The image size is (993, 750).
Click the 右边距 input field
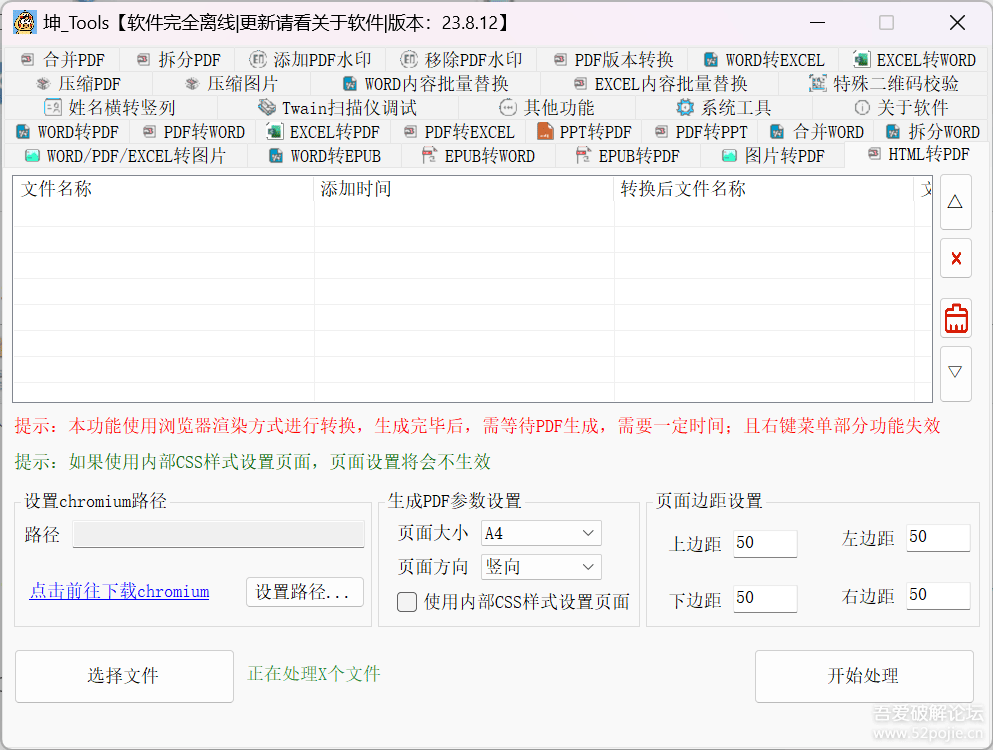click(938, 595)
